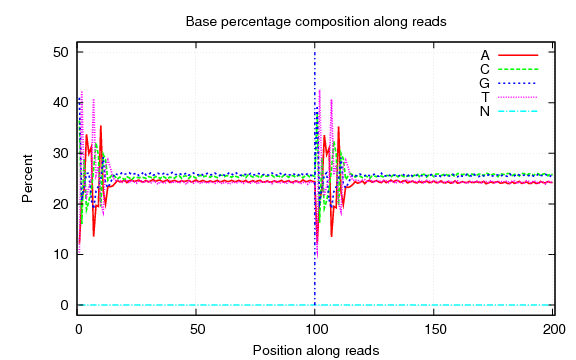Click the y-axis tick label 30
Viewport: 576px width, 360px height.
(61, 153)
